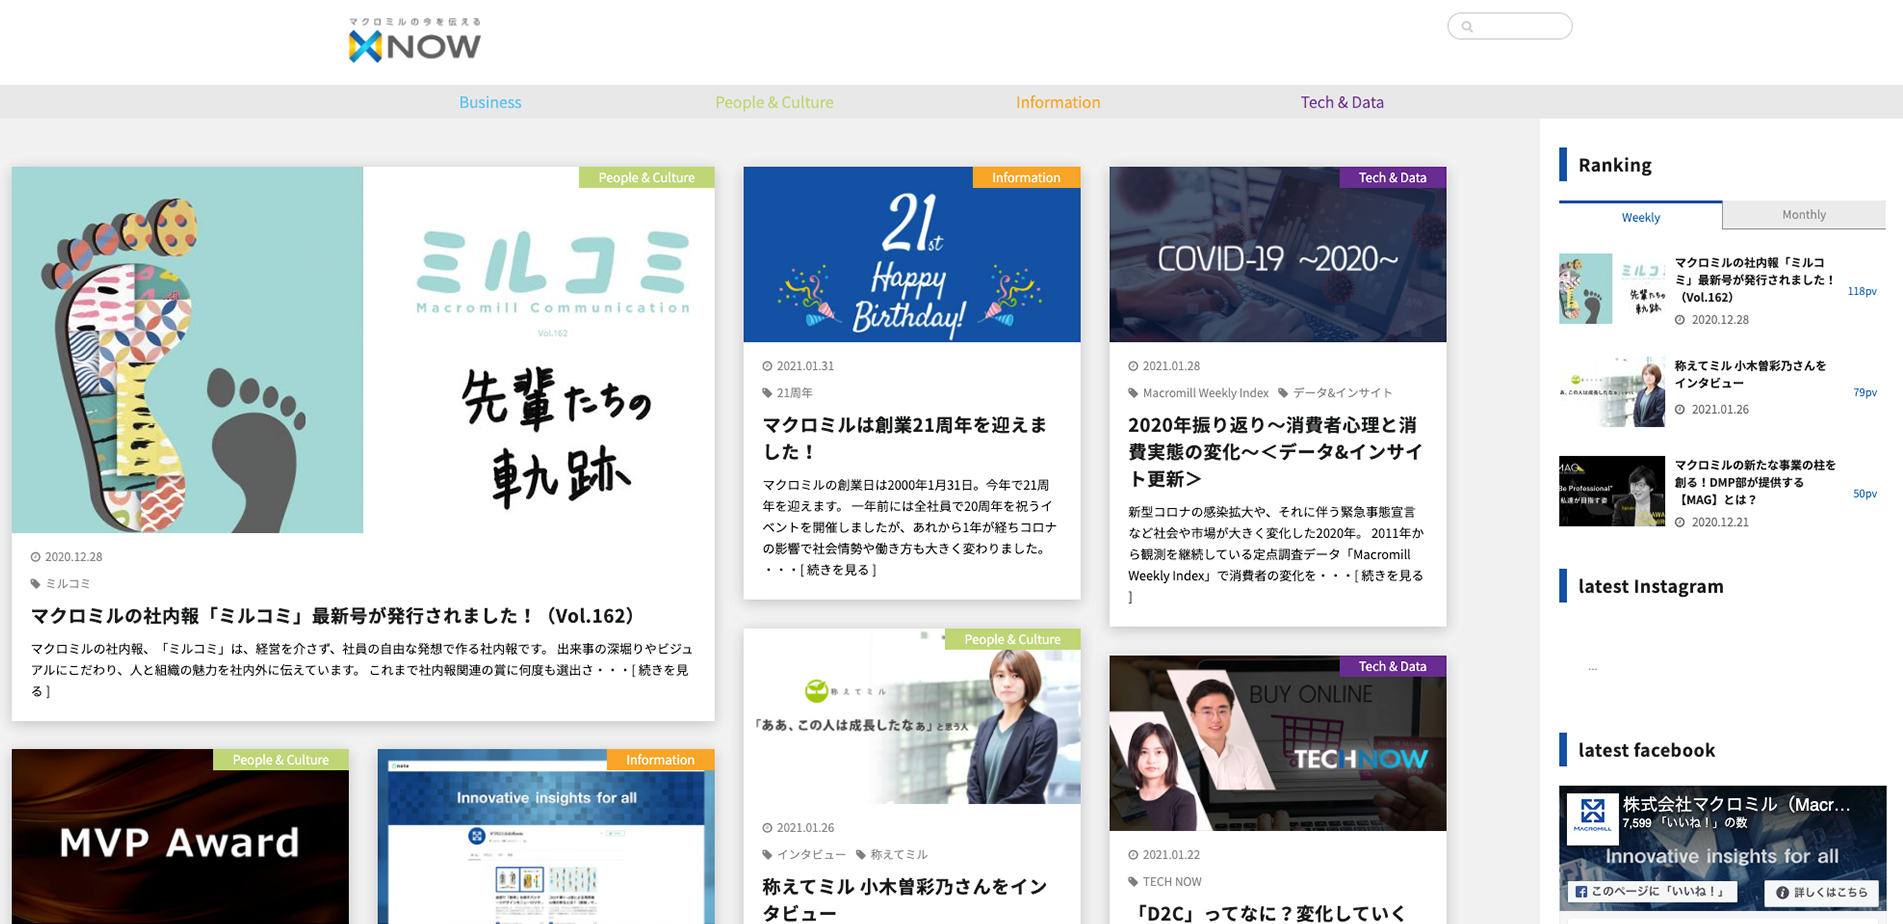Image resolution: width=1903 pixels, height=924 pixels.
Task: Click the search magnifier icon
Action: coord(1467,27)
